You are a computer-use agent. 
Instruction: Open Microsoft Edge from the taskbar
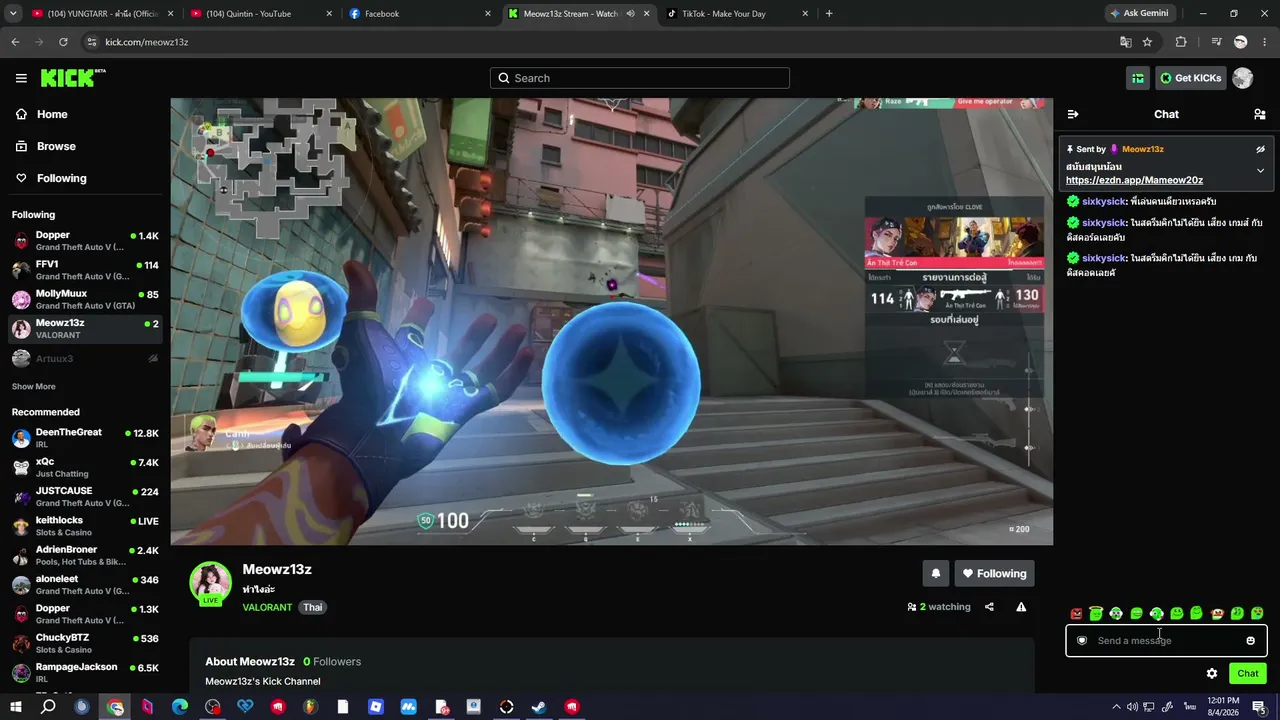point(180,707)
